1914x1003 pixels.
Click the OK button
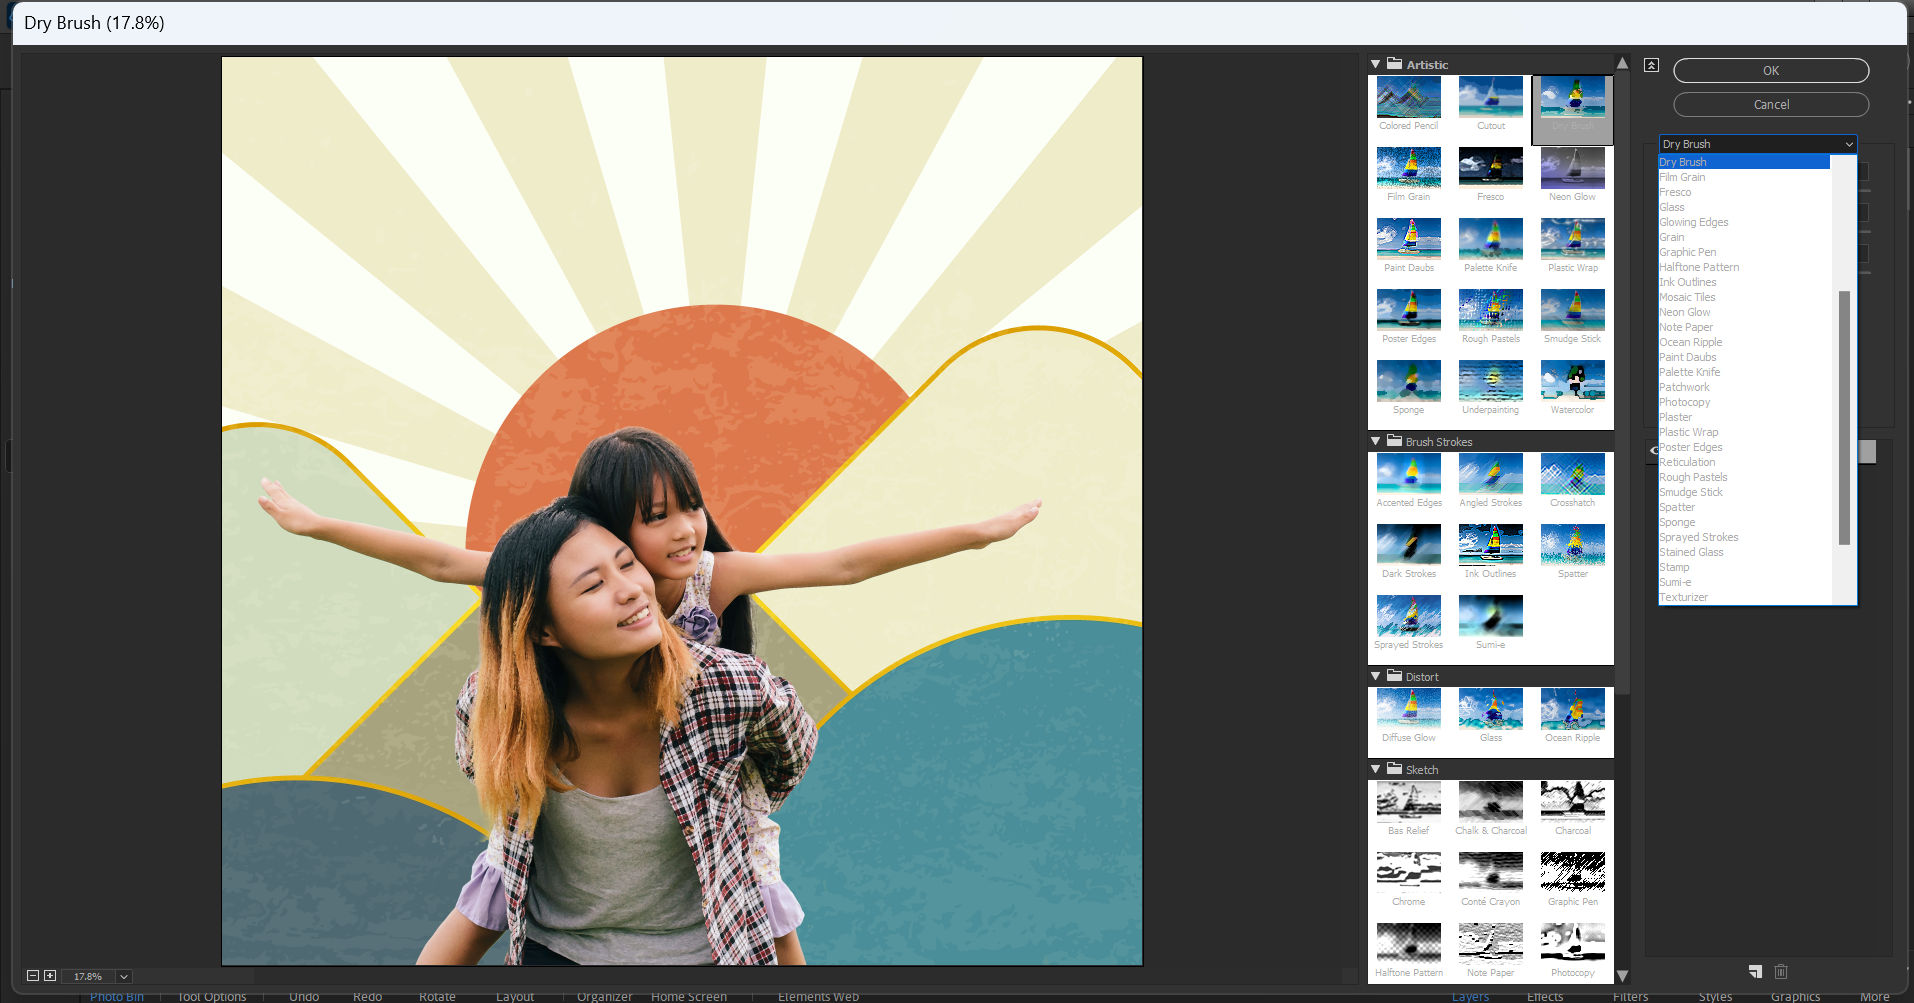tap(1771, 71)
